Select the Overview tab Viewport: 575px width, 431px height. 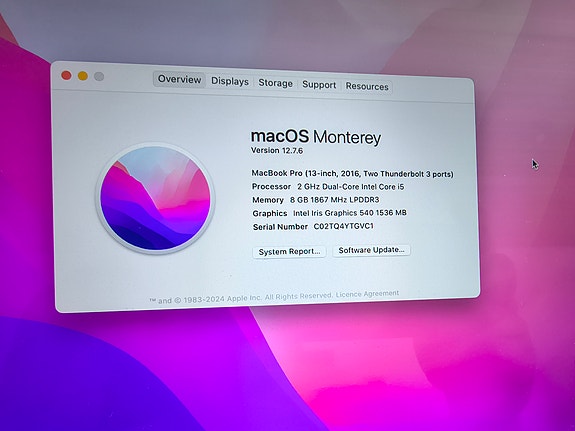click(x=179, y=79)
